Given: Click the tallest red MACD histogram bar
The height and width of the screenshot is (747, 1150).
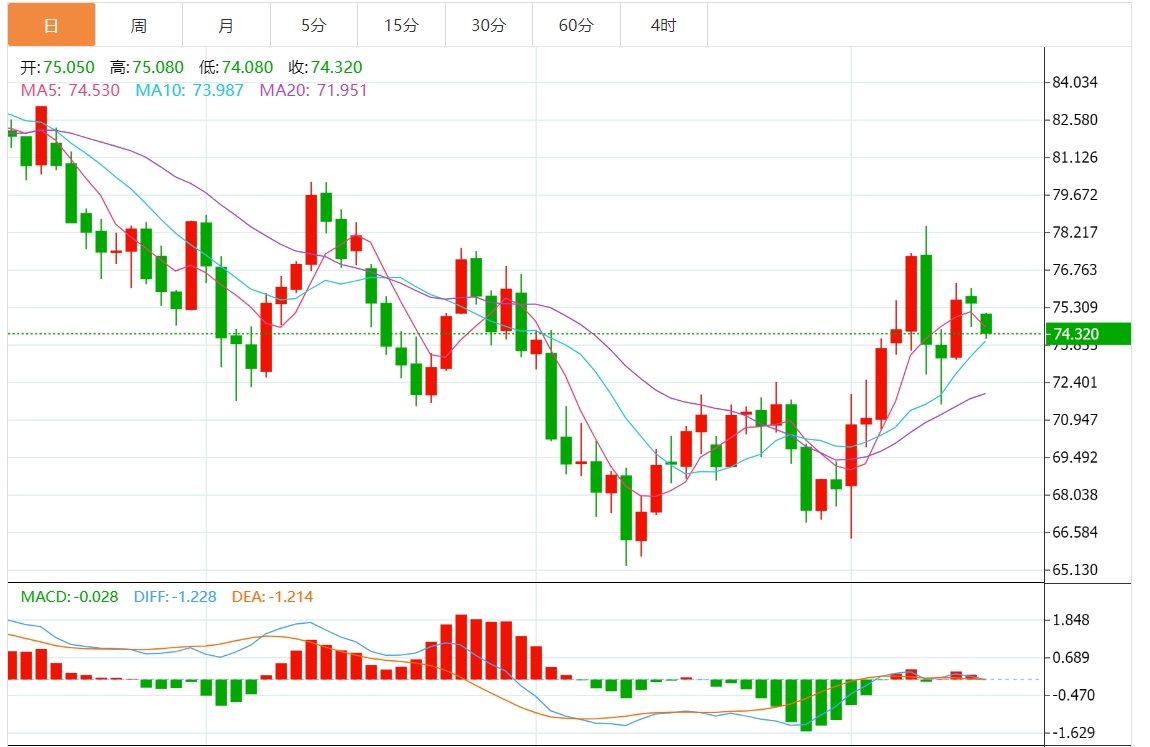Looking at the screenshot, I should 461,647.
